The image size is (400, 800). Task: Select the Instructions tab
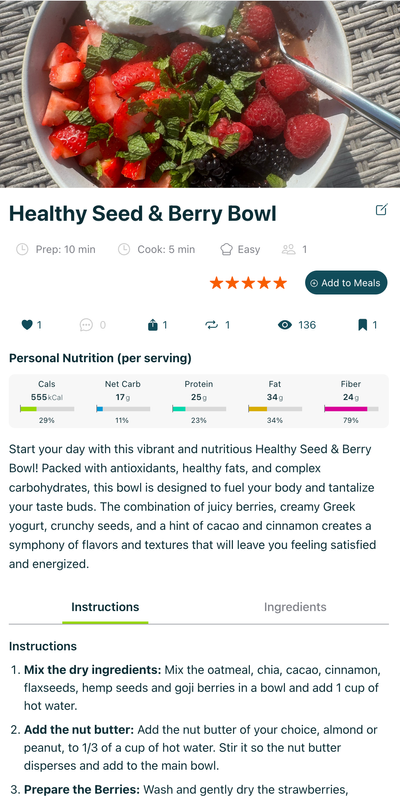105,607
